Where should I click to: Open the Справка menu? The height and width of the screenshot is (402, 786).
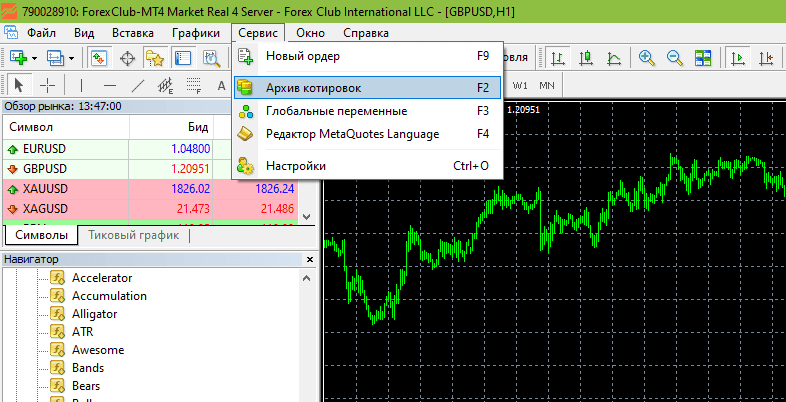tap(366, 33)
